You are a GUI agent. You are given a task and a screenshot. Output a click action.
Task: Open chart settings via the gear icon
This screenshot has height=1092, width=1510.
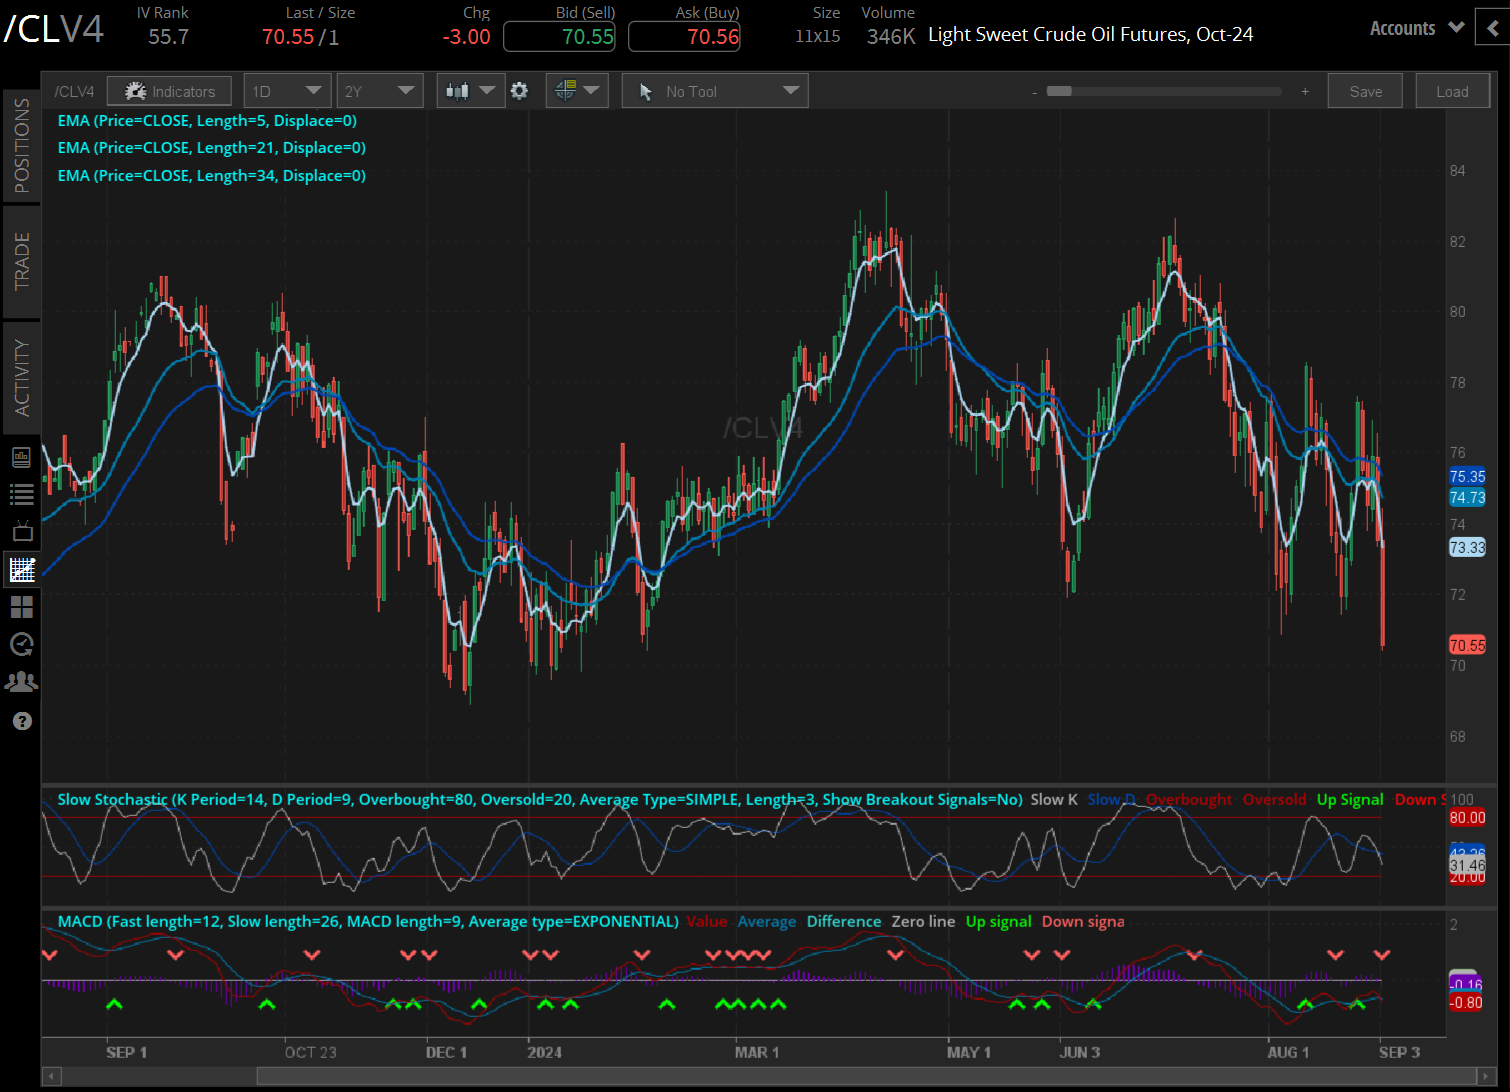(x=520, y=90)
